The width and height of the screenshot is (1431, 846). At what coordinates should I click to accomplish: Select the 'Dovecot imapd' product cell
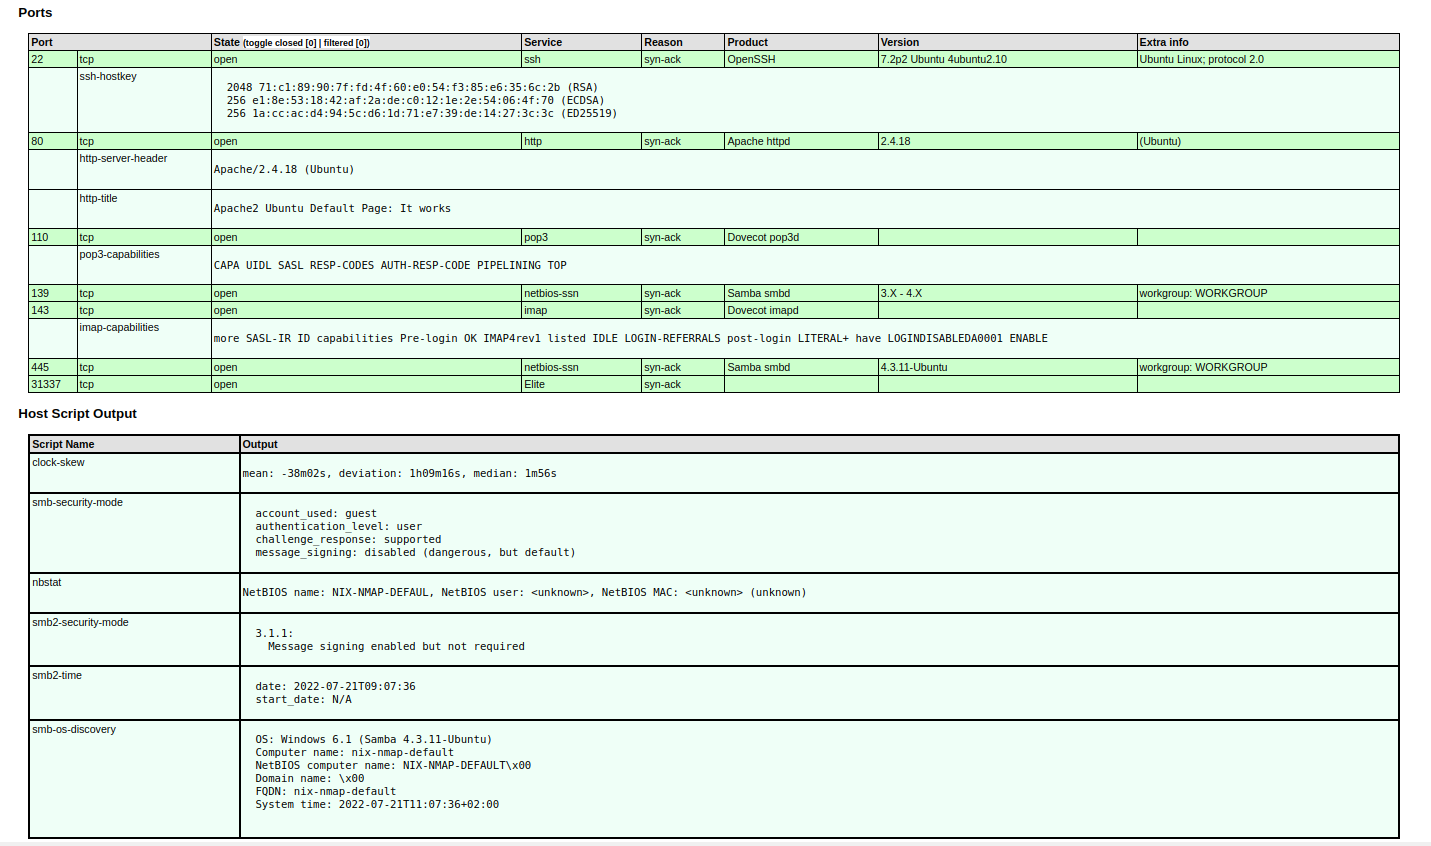[801, 310]
